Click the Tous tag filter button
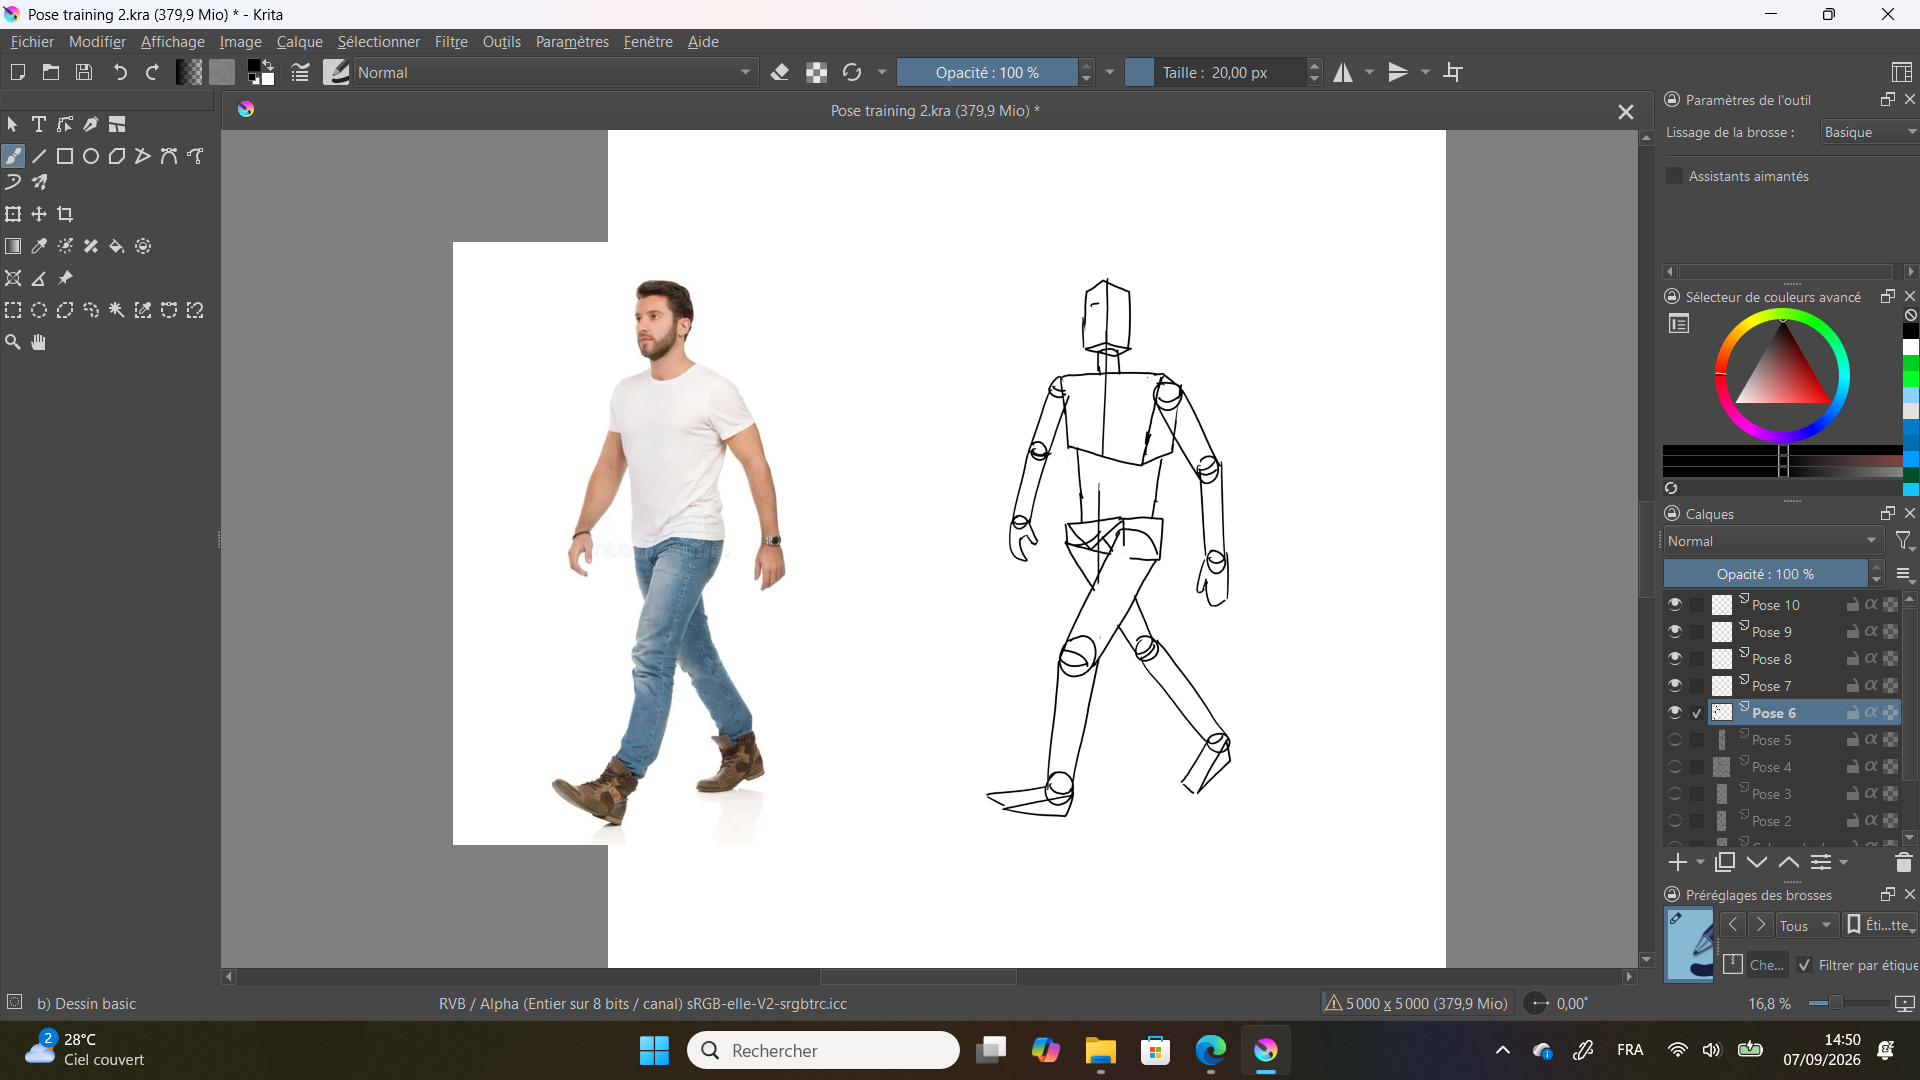Image resolution: width=1920 pixels, height=1080 pixels. click(1806, 925)
